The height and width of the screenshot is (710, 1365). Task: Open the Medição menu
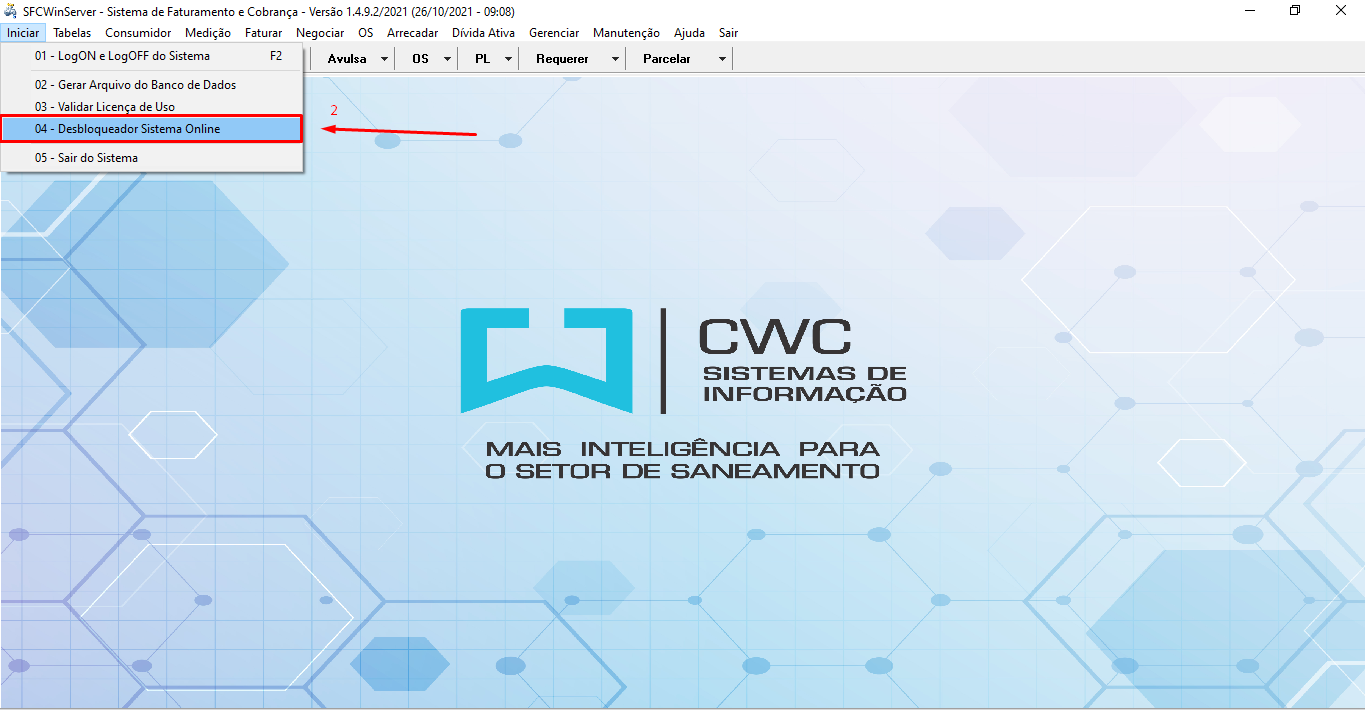207,32
